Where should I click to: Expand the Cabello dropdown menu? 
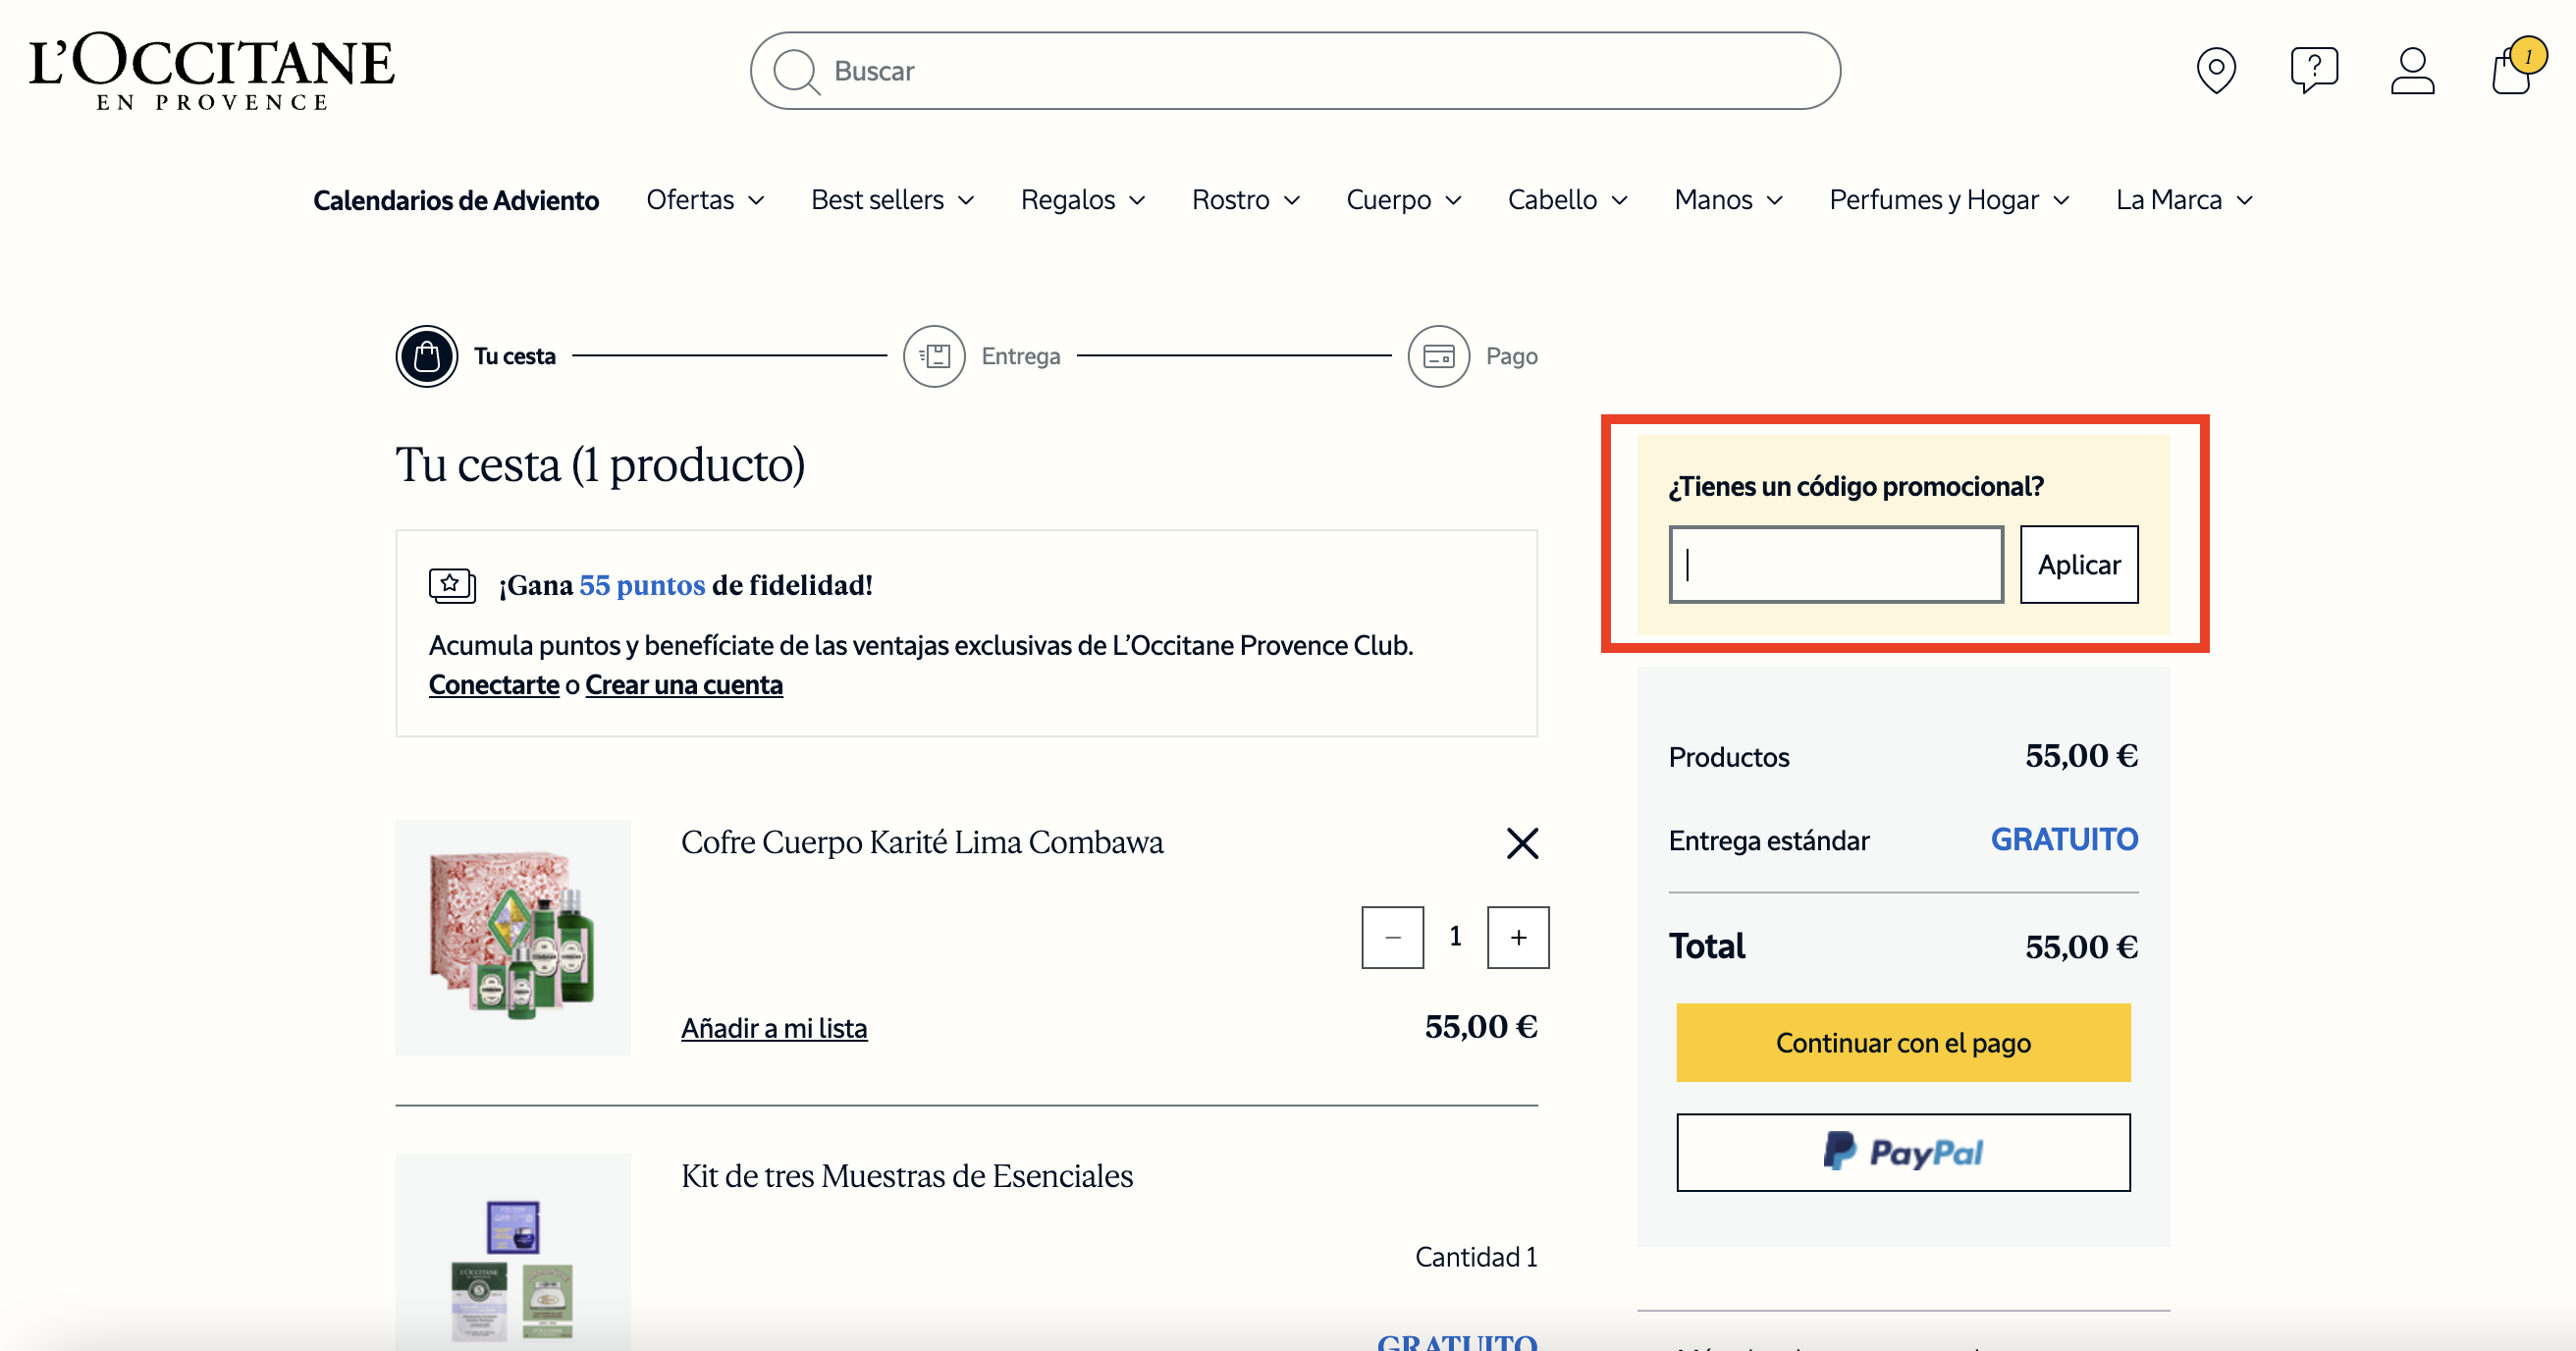coord(1568,200)
